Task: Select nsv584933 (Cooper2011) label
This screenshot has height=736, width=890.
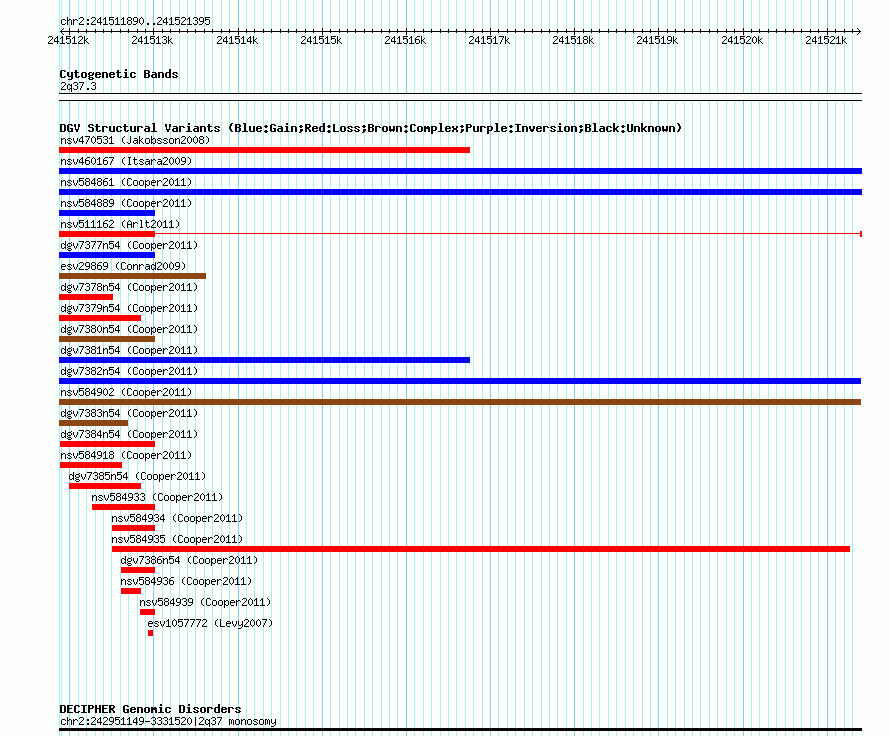Action: click(x=157, y=497)
